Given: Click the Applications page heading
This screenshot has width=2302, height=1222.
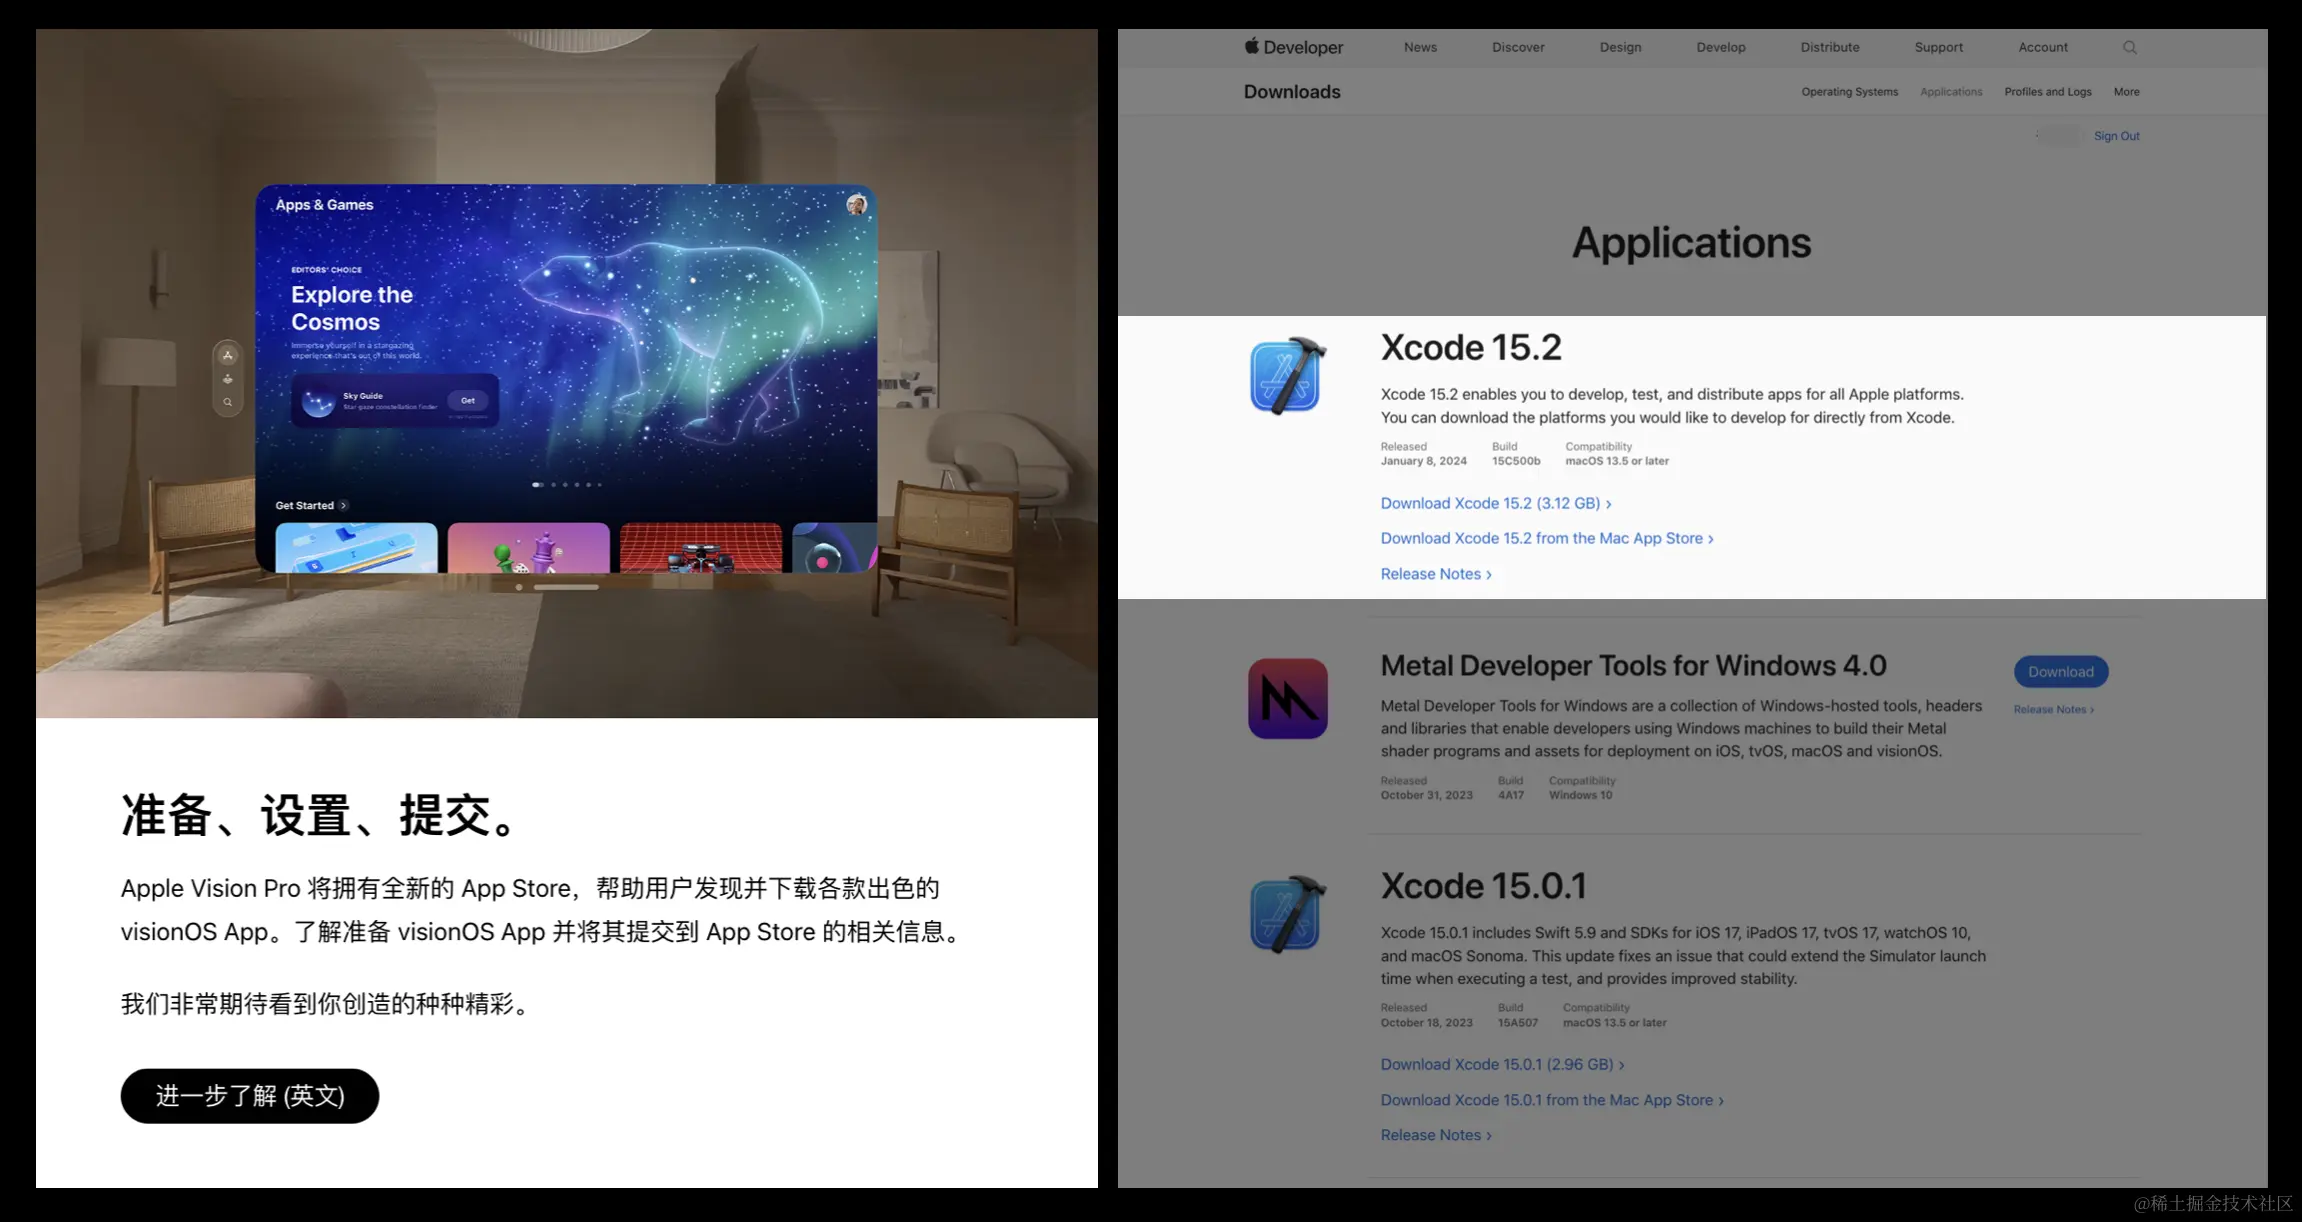Looking at the screenshot, I should (x=1691, y=243).
